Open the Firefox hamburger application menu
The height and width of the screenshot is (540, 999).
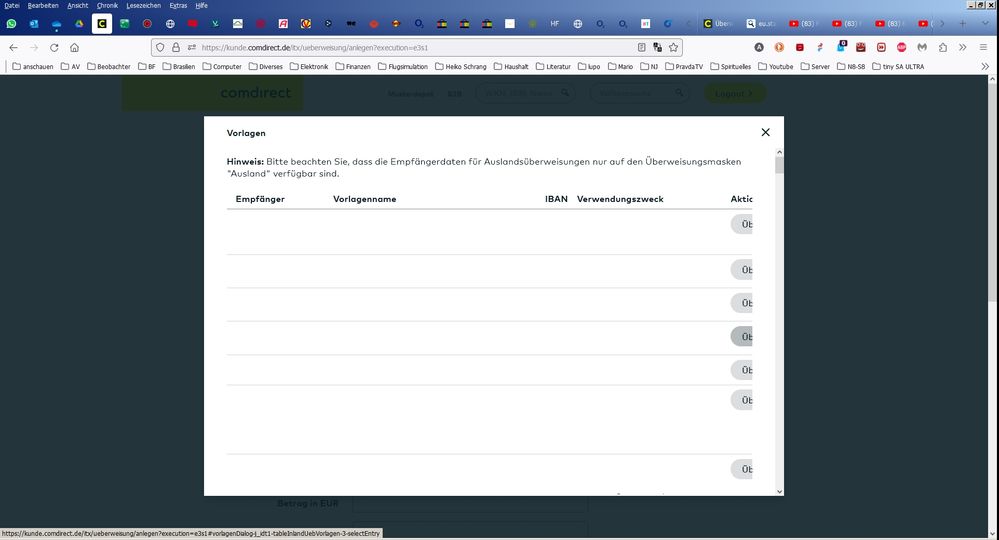click(x=984, y=47)
